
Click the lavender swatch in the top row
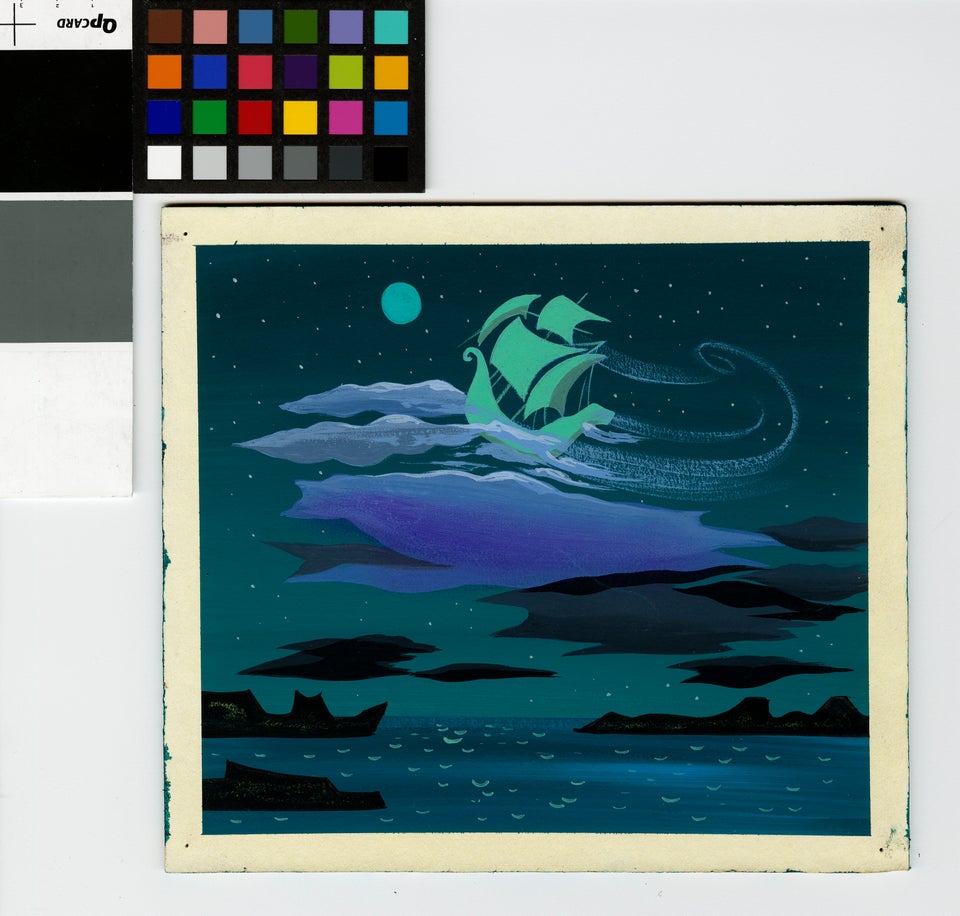(x=346, y=27)
